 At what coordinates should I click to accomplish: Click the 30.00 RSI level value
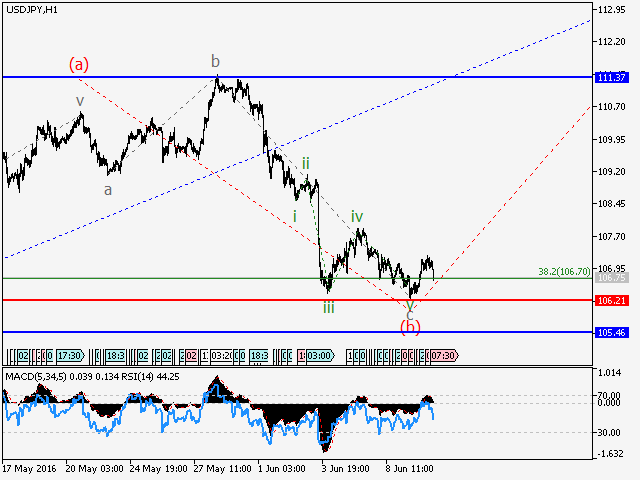(609, 432)
